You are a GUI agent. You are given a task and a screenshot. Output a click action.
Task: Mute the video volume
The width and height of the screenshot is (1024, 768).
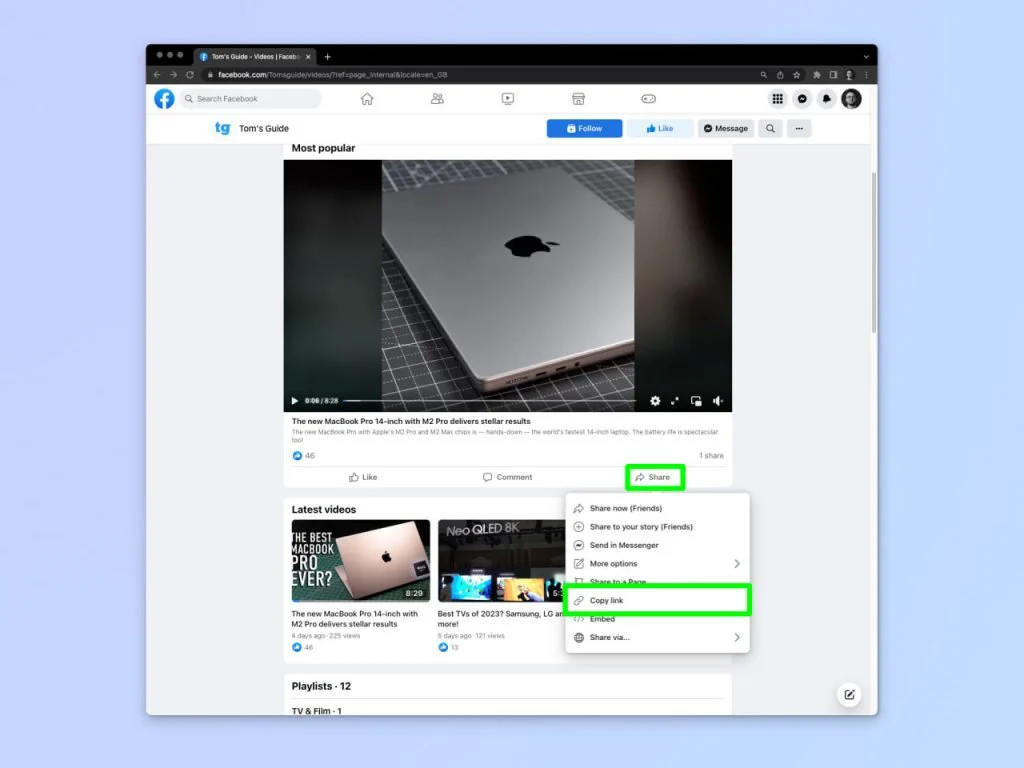718,401
